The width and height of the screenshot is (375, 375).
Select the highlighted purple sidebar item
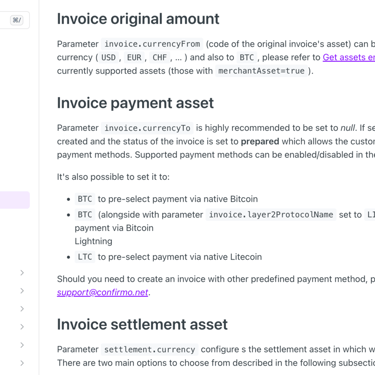tap(15, 200)
